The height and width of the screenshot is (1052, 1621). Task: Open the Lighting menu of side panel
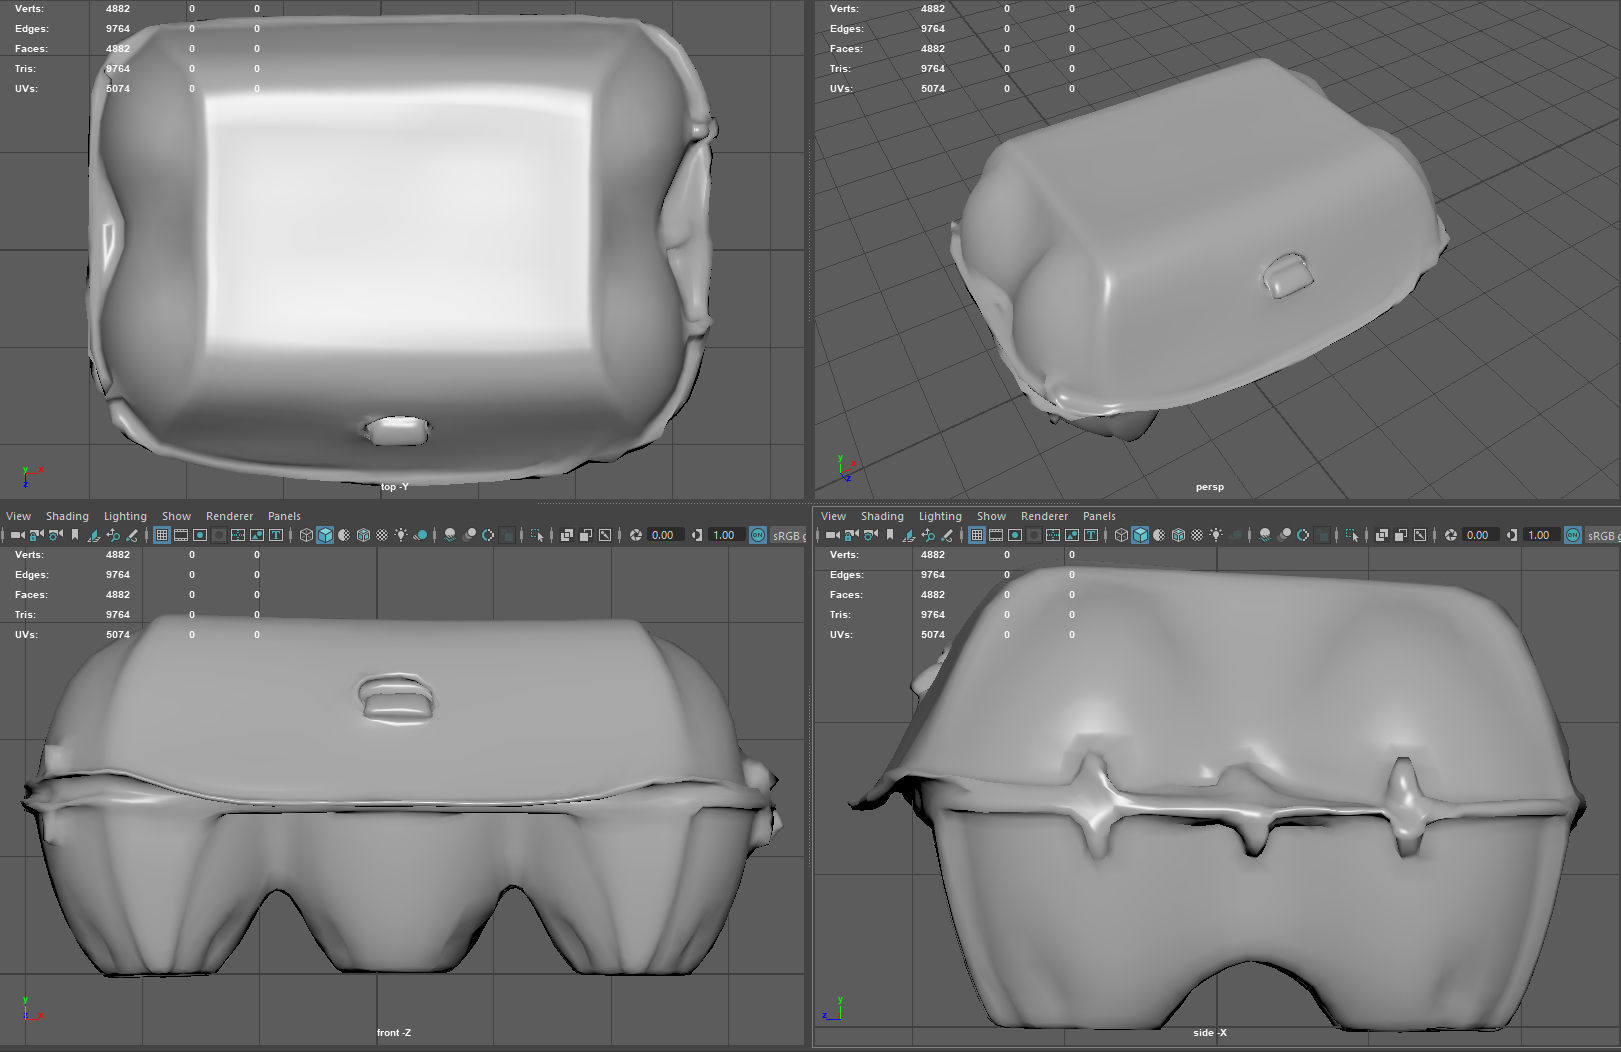point(940,516)
